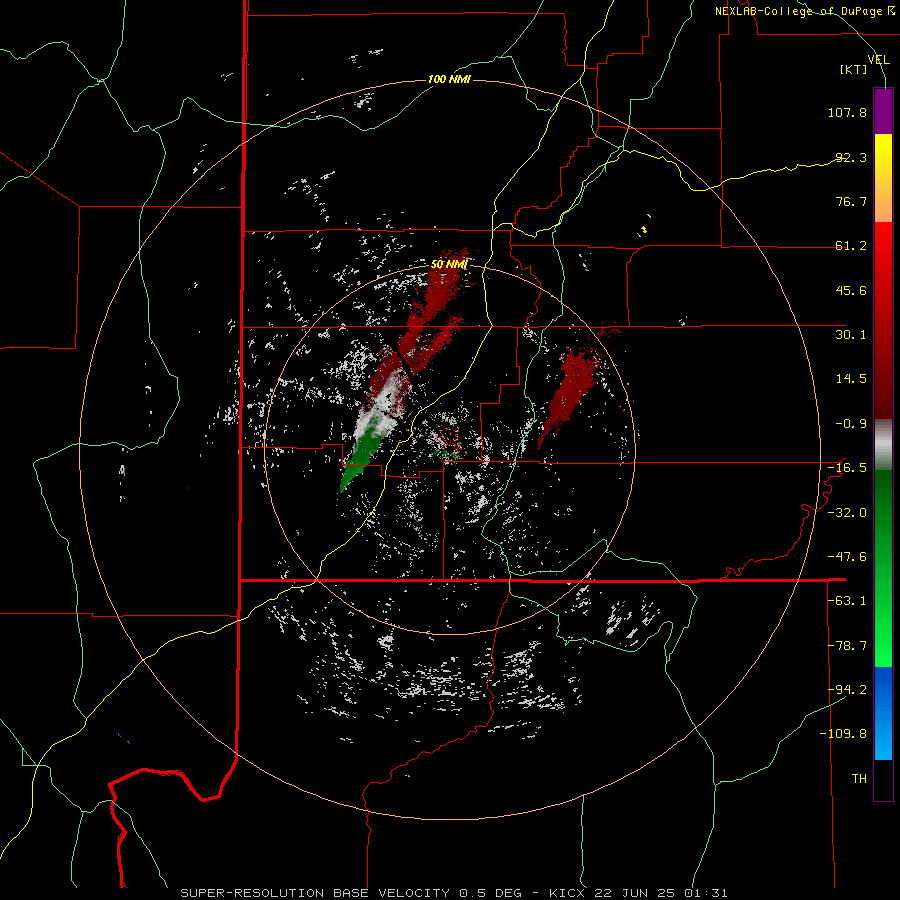Click the purple segment of the color bar

point(883,111)
